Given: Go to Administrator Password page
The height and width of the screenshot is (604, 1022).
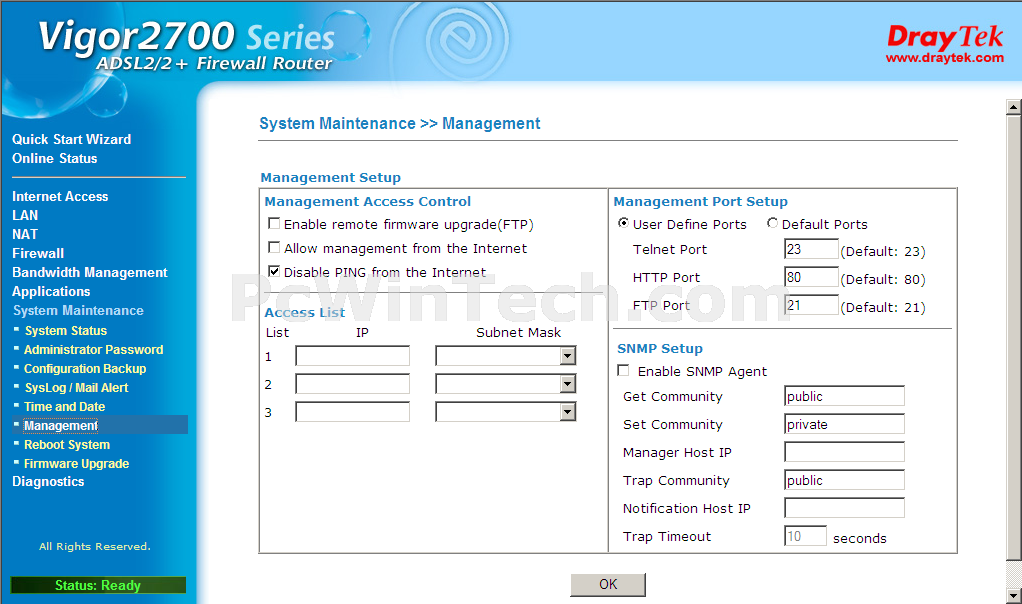Looking at the screenshot, I should [x=94, y=349].
